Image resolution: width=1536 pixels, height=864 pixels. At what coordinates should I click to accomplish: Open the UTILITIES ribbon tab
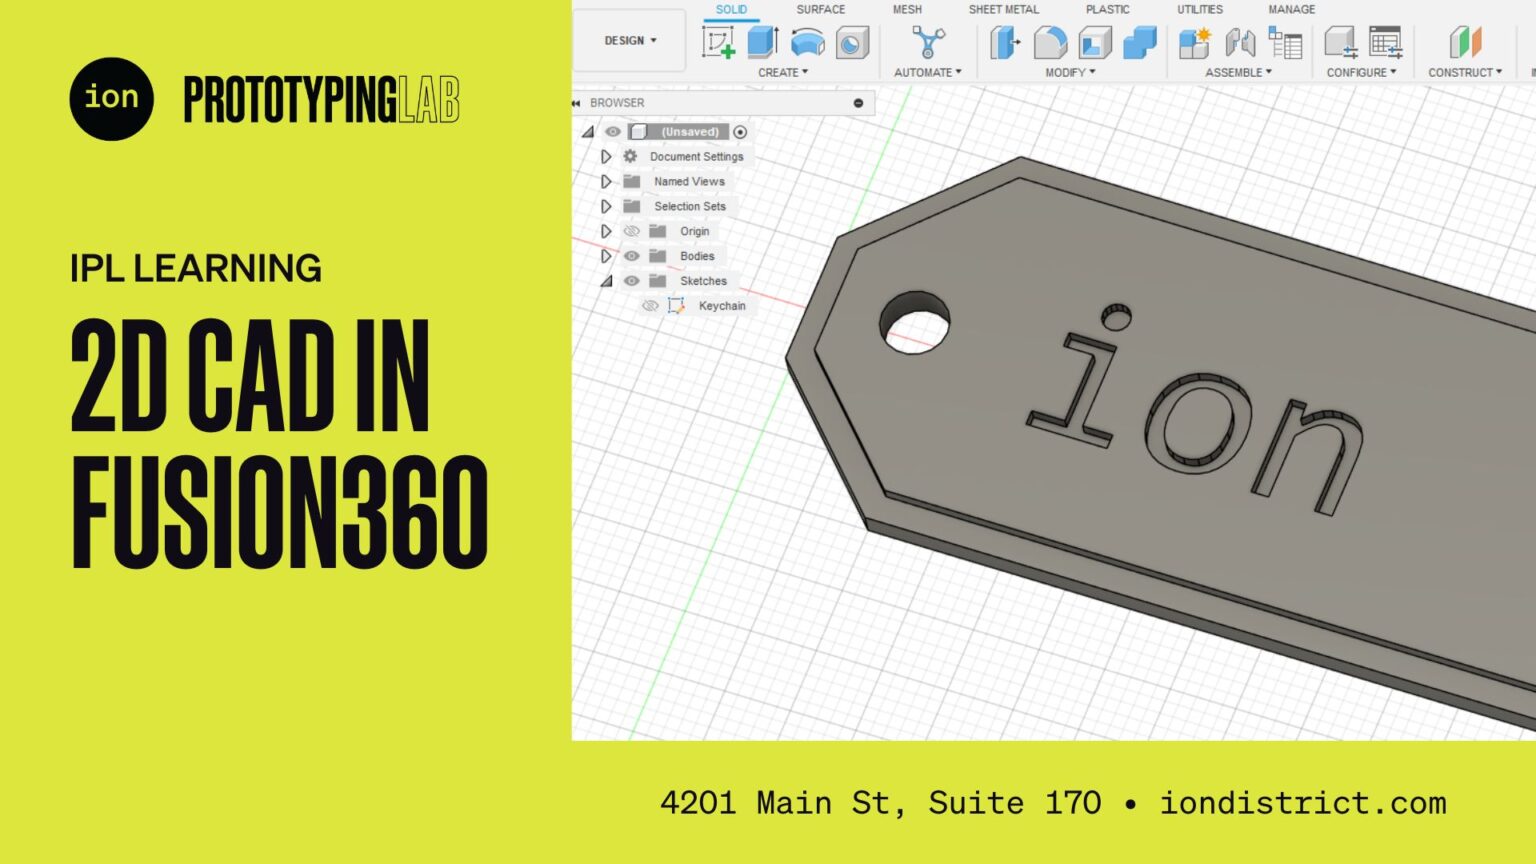(1202, 9)
